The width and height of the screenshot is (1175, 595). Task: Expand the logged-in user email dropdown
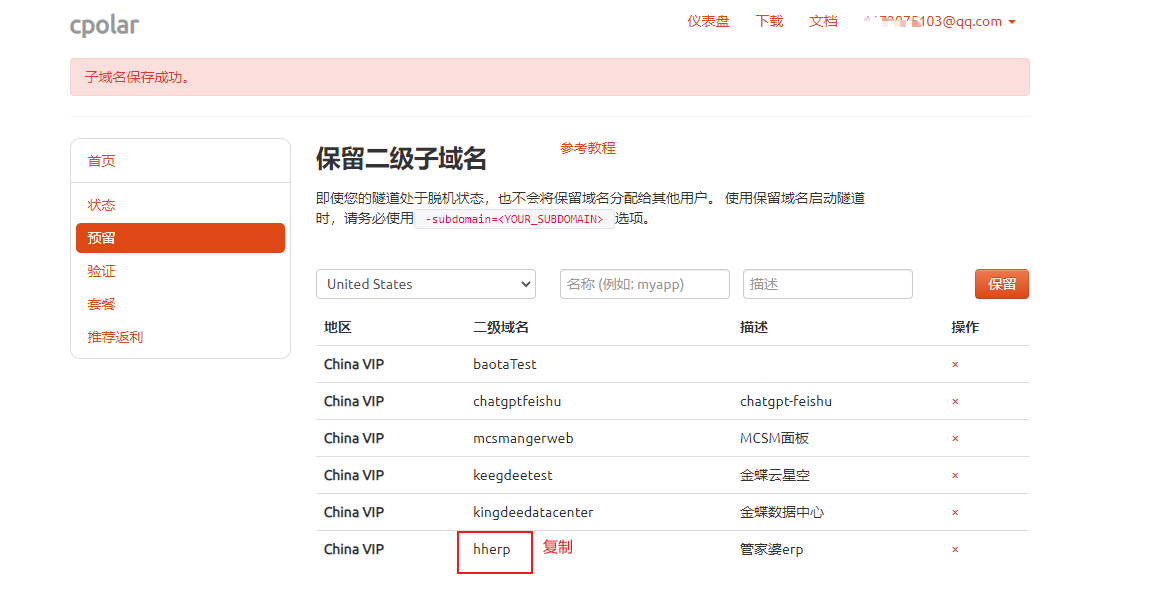[940, 21]
